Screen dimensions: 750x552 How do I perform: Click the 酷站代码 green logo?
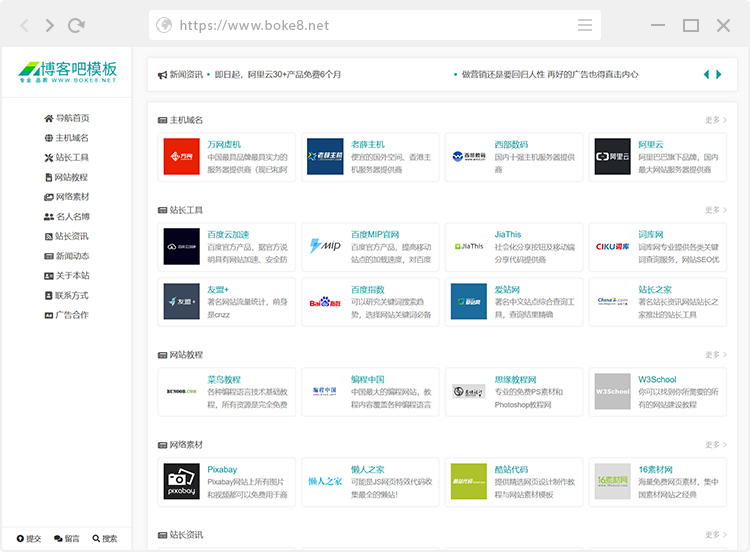tap(469, 481)
